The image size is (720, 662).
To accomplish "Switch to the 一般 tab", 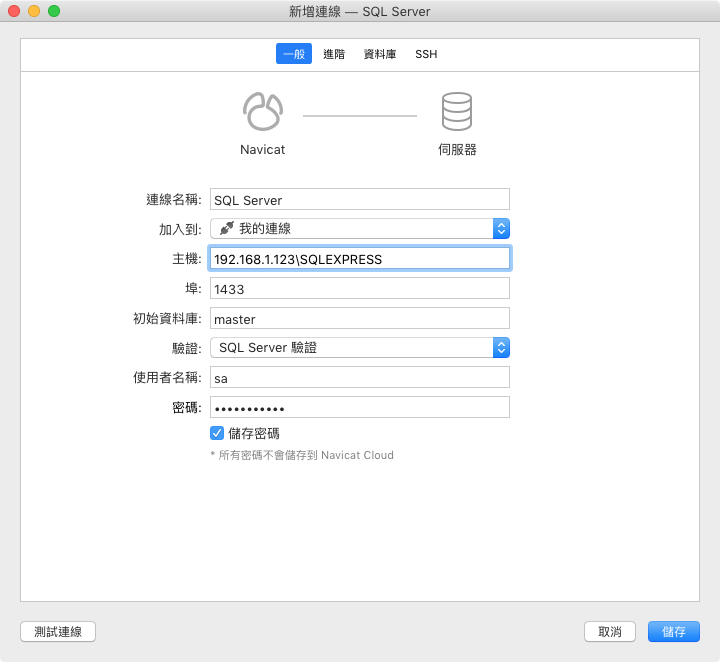I will (294, 54).
